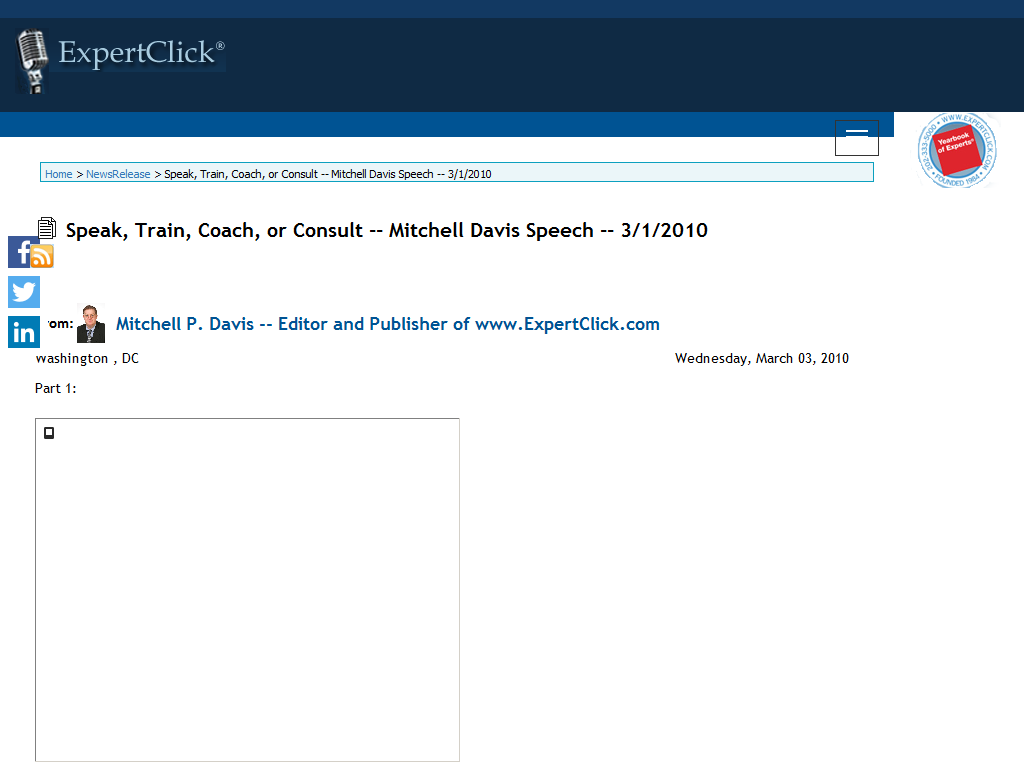The image size is (1024, 768).
Task: Click the ExpertClick microphone logo
Action: pos(32,61)
